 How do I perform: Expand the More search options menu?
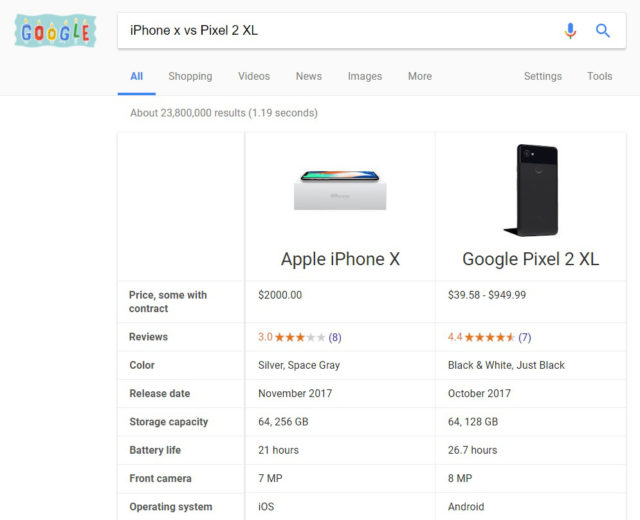[x=420, y=76]
